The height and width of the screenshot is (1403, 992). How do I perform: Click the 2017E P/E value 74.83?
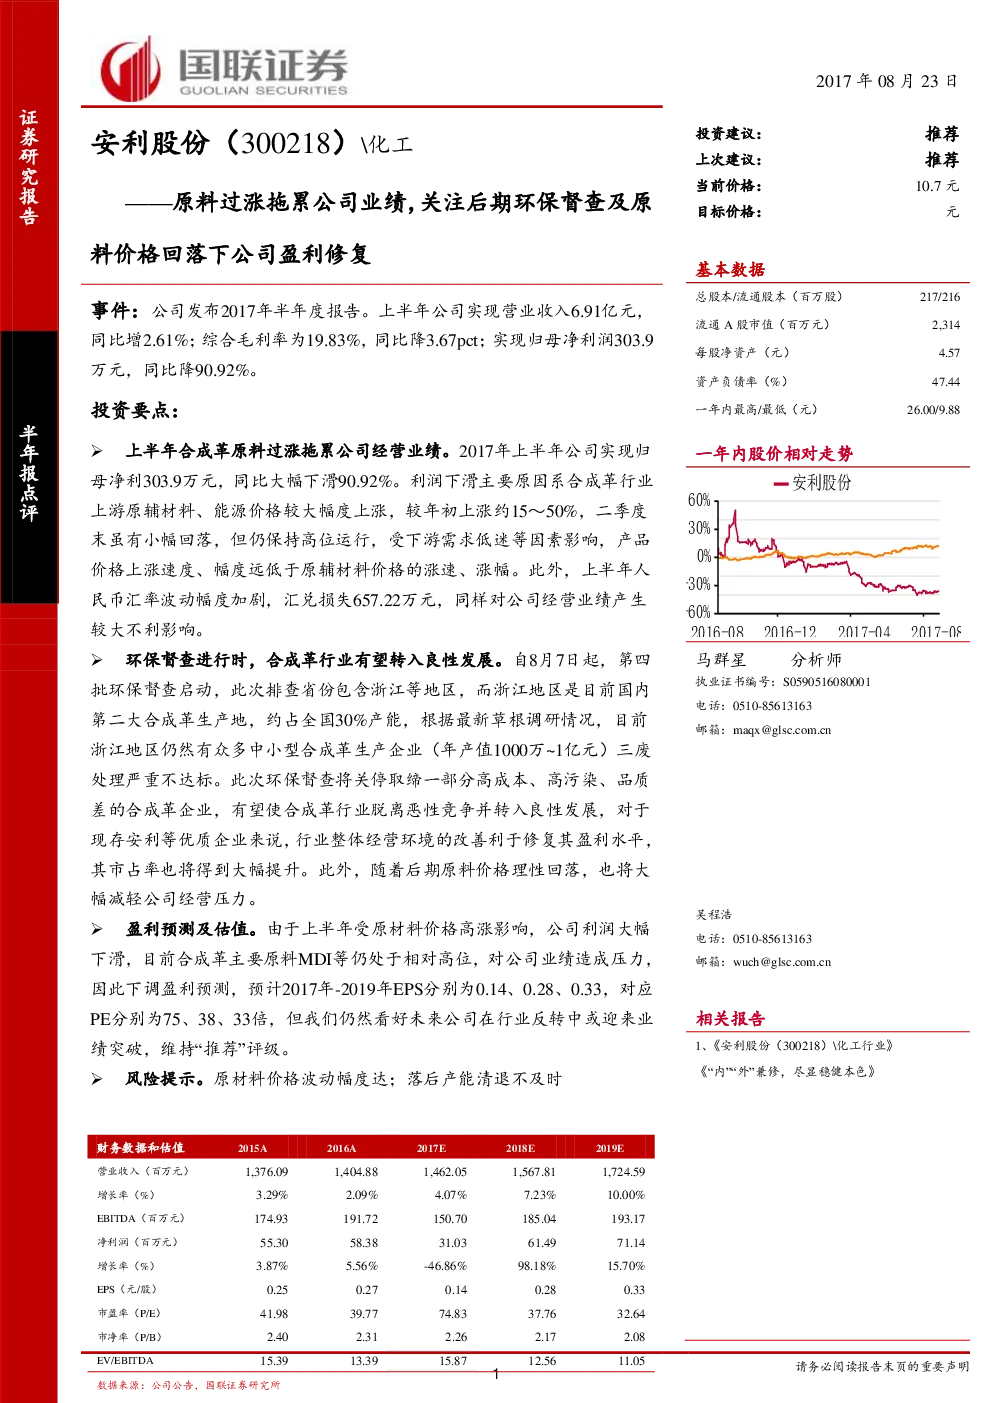pyautogui.click(x=453, y=1314)
